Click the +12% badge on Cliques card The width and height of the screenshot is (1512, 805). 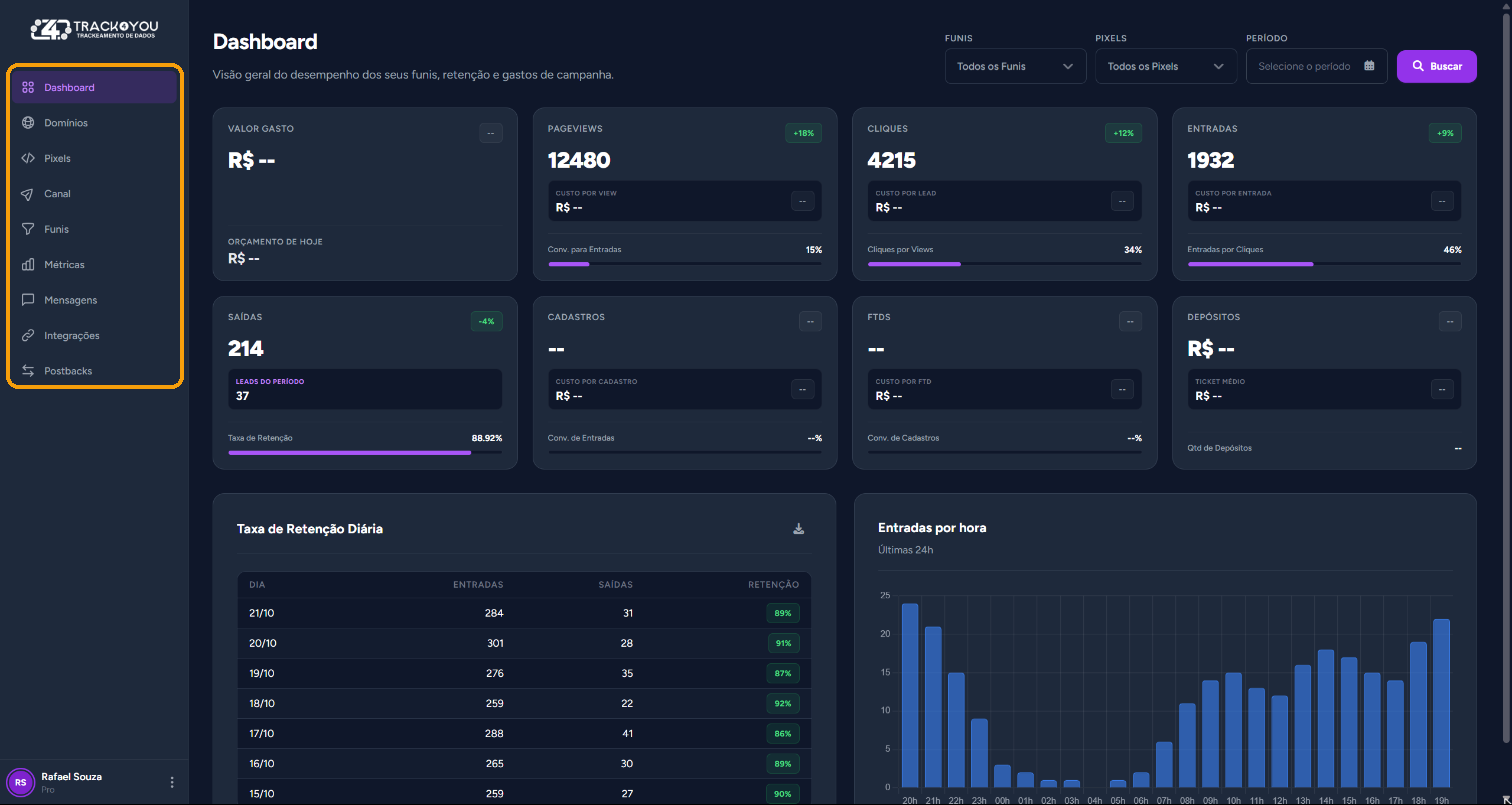pos(1123,133)
